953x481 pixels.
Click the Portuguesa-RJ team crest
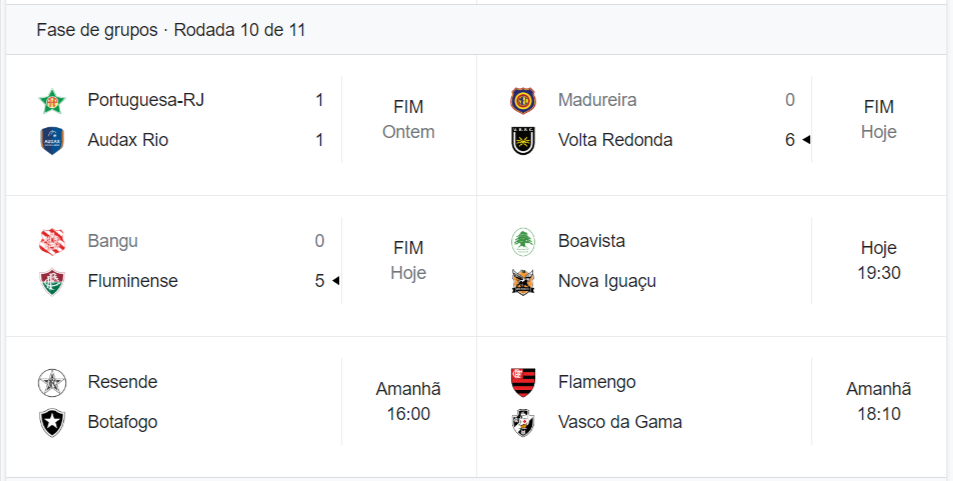pyautogui.click(x=51, y=100)
